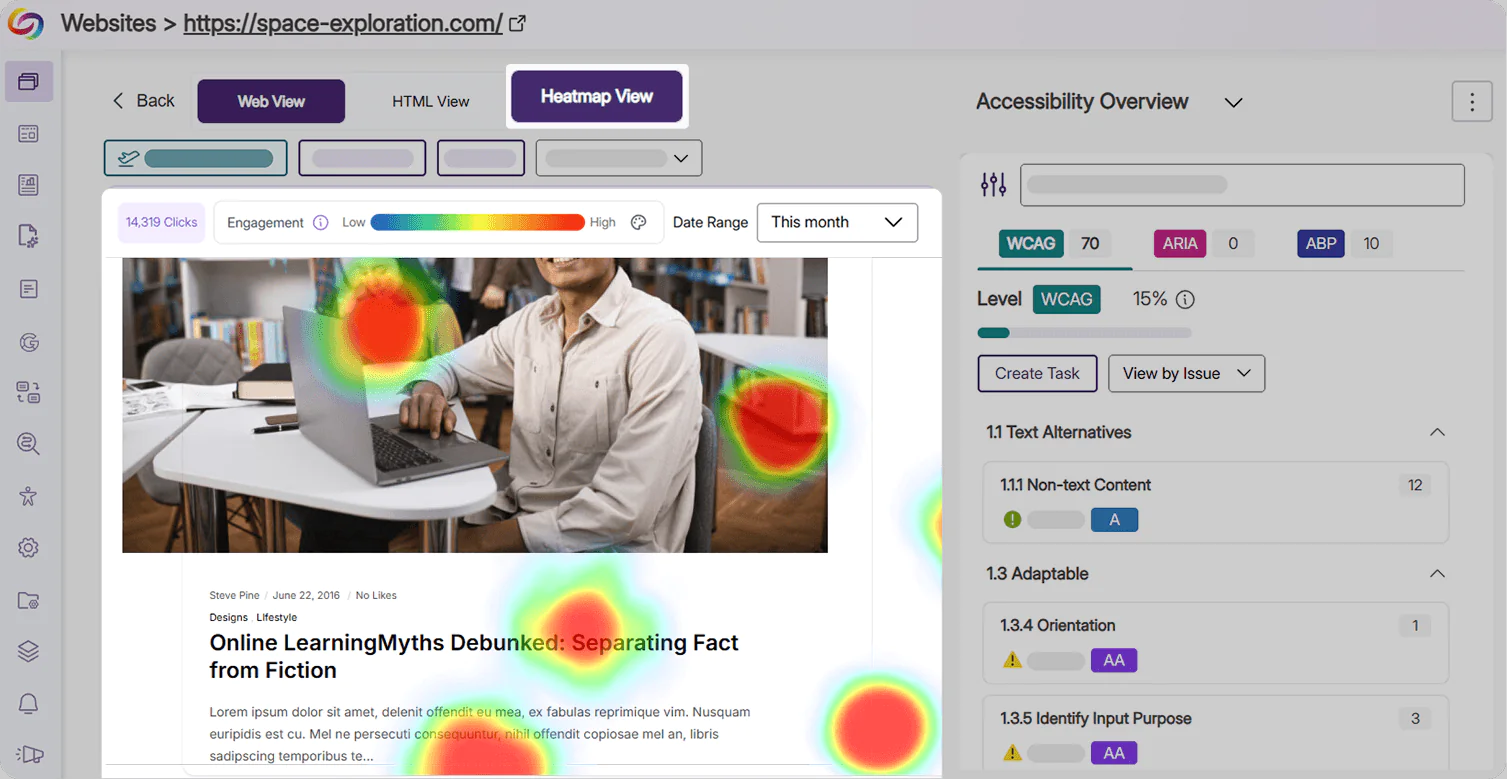Screen dimensions: 1507x780
Task: Go Back to the previous page
Action: coord(143,100)
